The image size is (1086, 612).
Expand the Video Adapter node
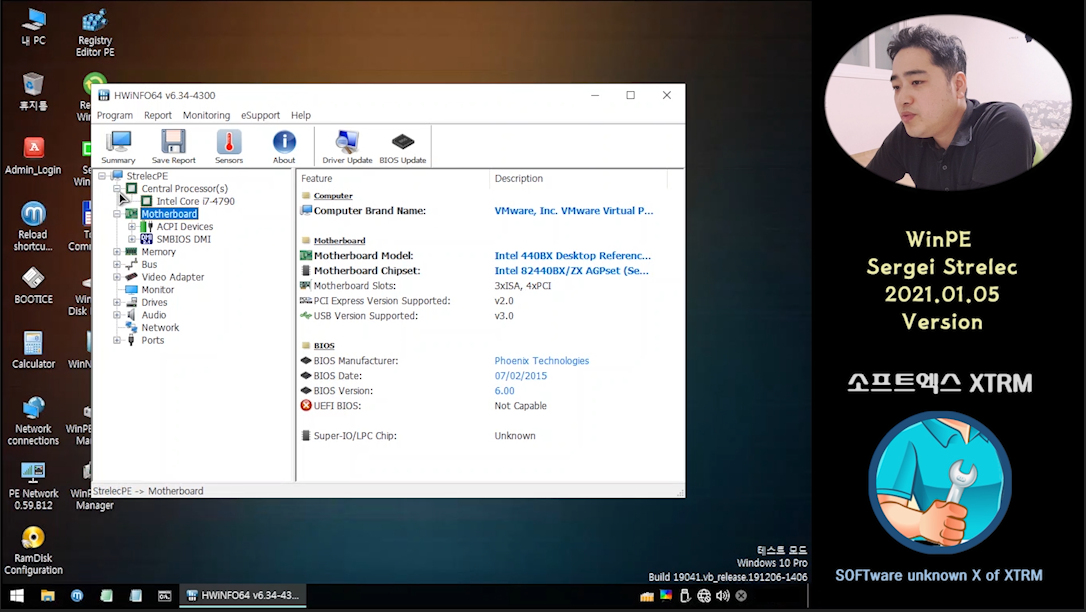coord(117,277)
